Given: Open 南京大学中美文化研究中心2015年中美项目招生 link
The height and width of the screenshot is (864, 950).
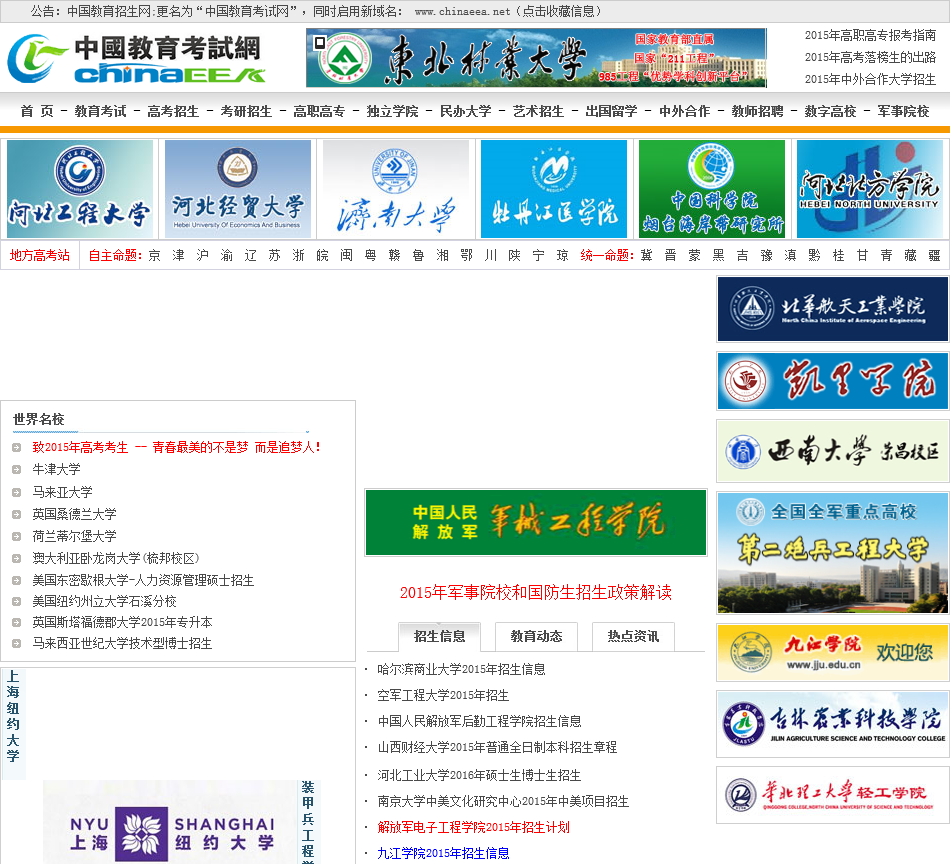Looking at the screenshot, I should coord(503,802).
